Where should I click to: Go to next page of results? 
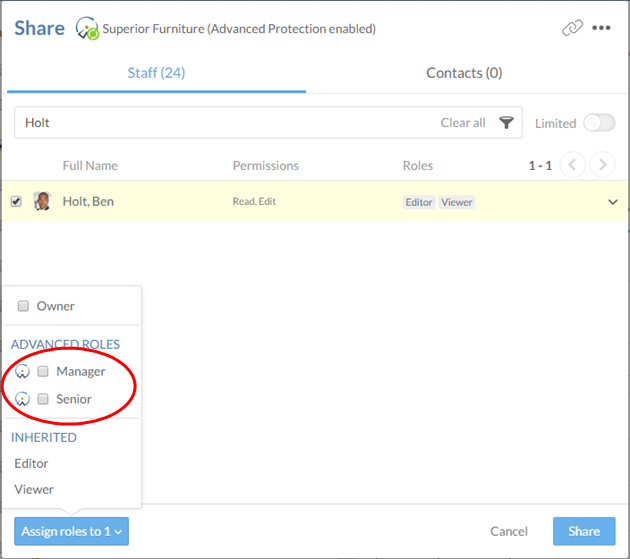click(602, 165)
